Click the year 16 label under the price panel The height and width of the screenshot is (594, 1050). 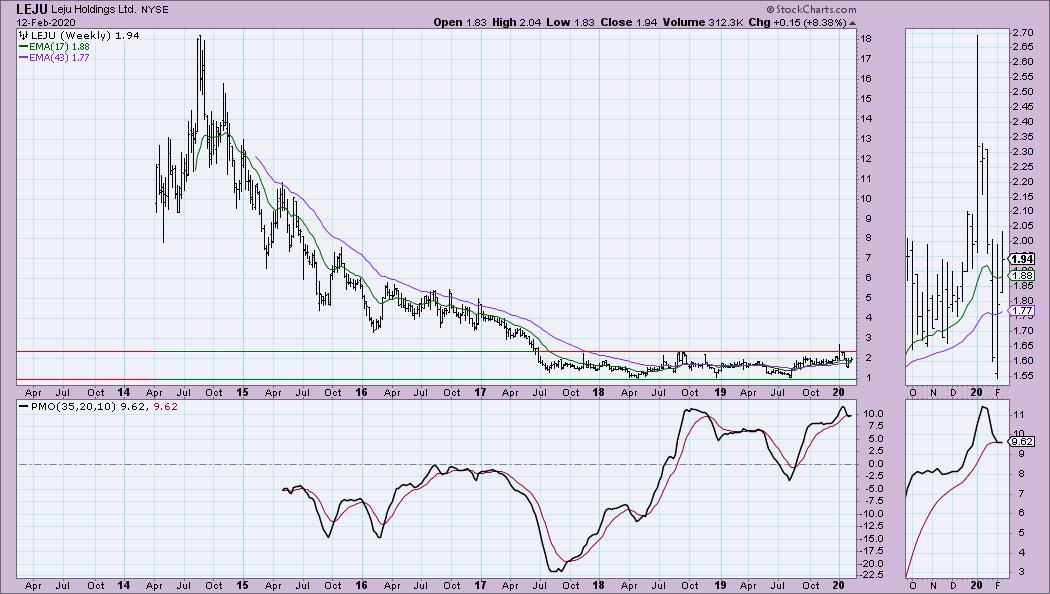coord(361,392)
